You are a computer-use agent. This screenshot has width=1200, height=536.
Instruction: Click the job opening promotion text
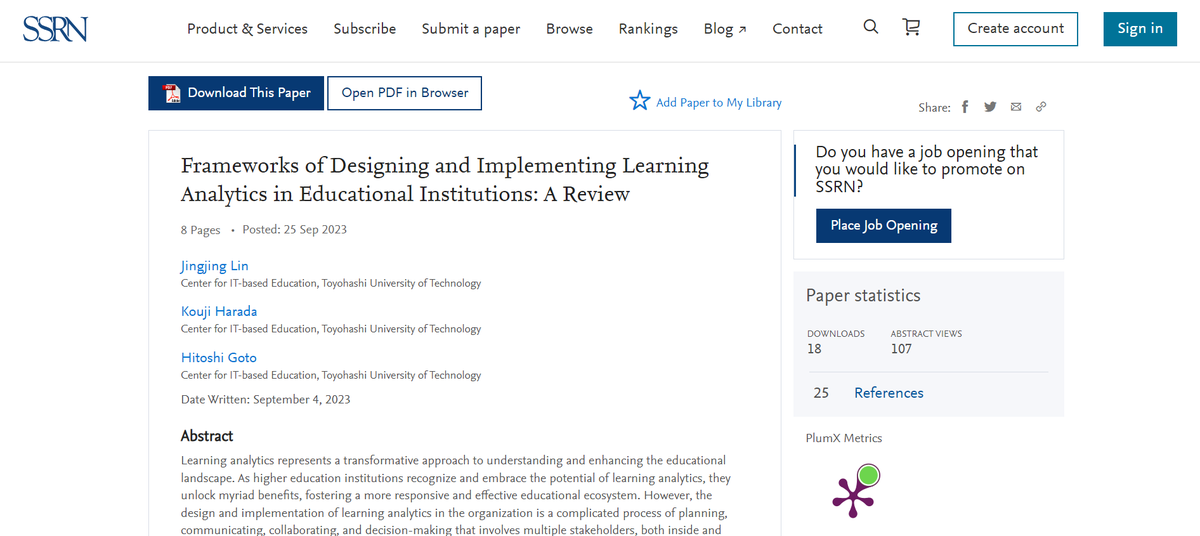point(927,169)
